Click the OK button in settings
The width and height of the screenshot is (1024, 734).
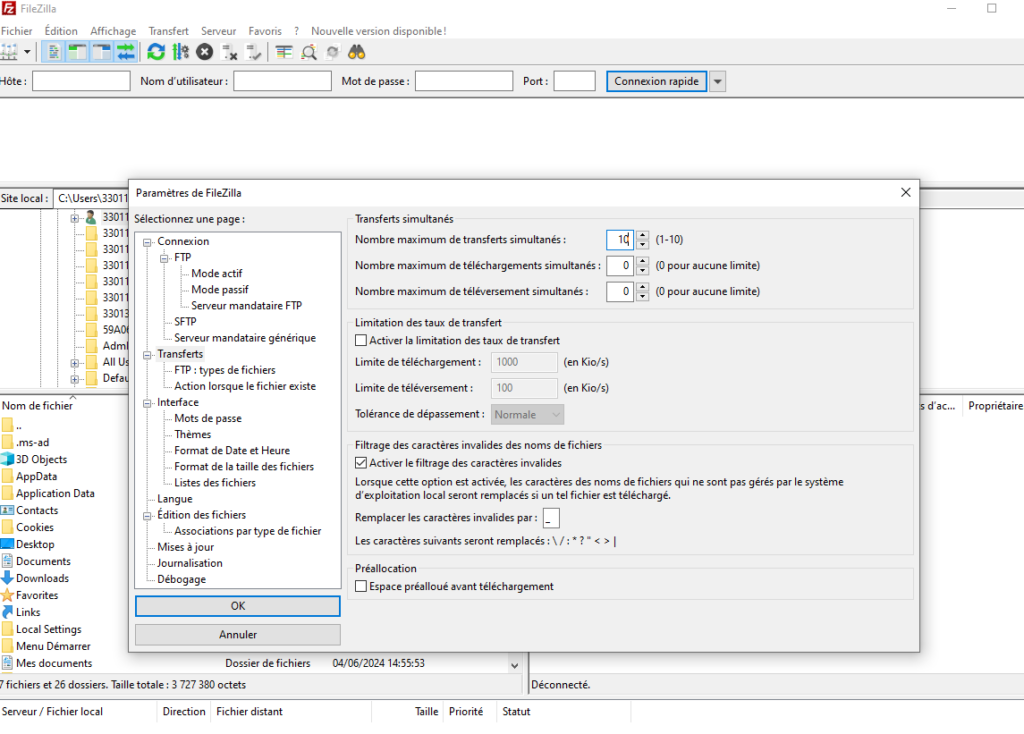[237, 606]
